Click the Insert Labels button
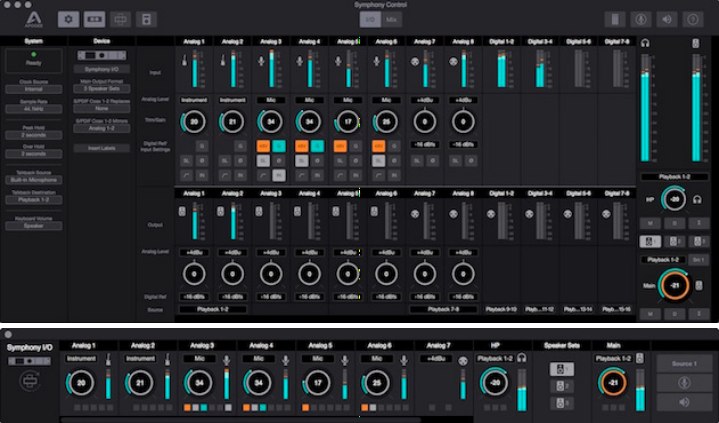This screenshot has width=719, height=423. pyautogui.click(x=101, y=148)
